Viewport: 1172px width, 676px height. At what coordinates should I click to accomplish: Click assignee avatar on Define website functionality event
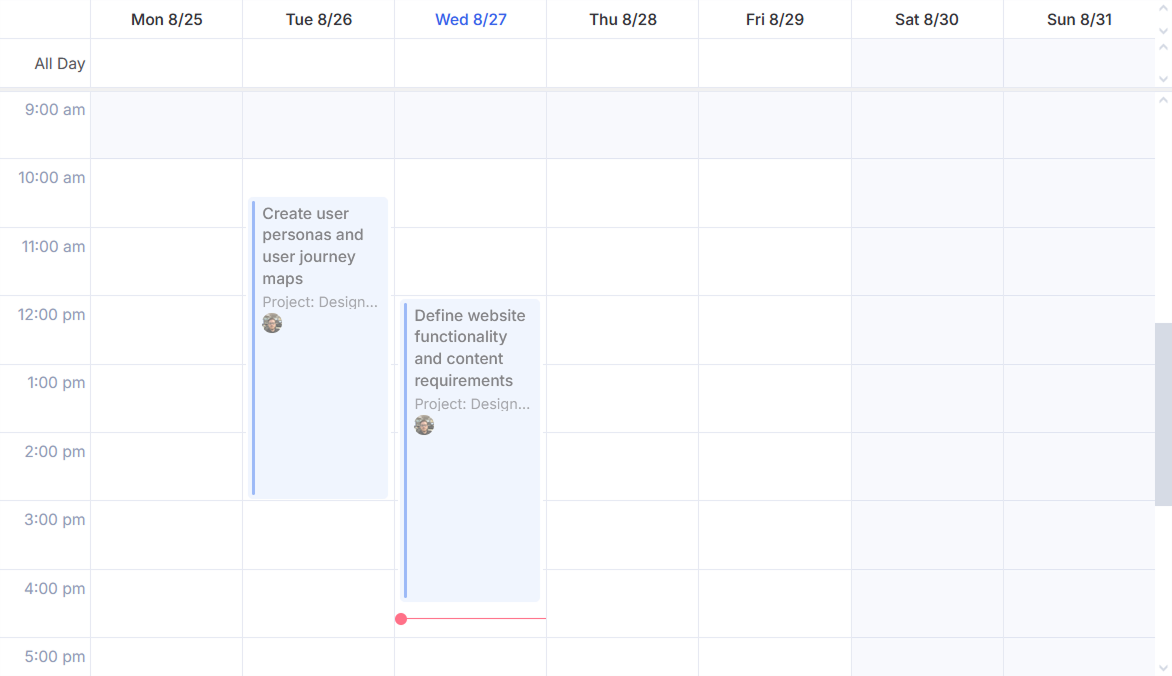424,425
